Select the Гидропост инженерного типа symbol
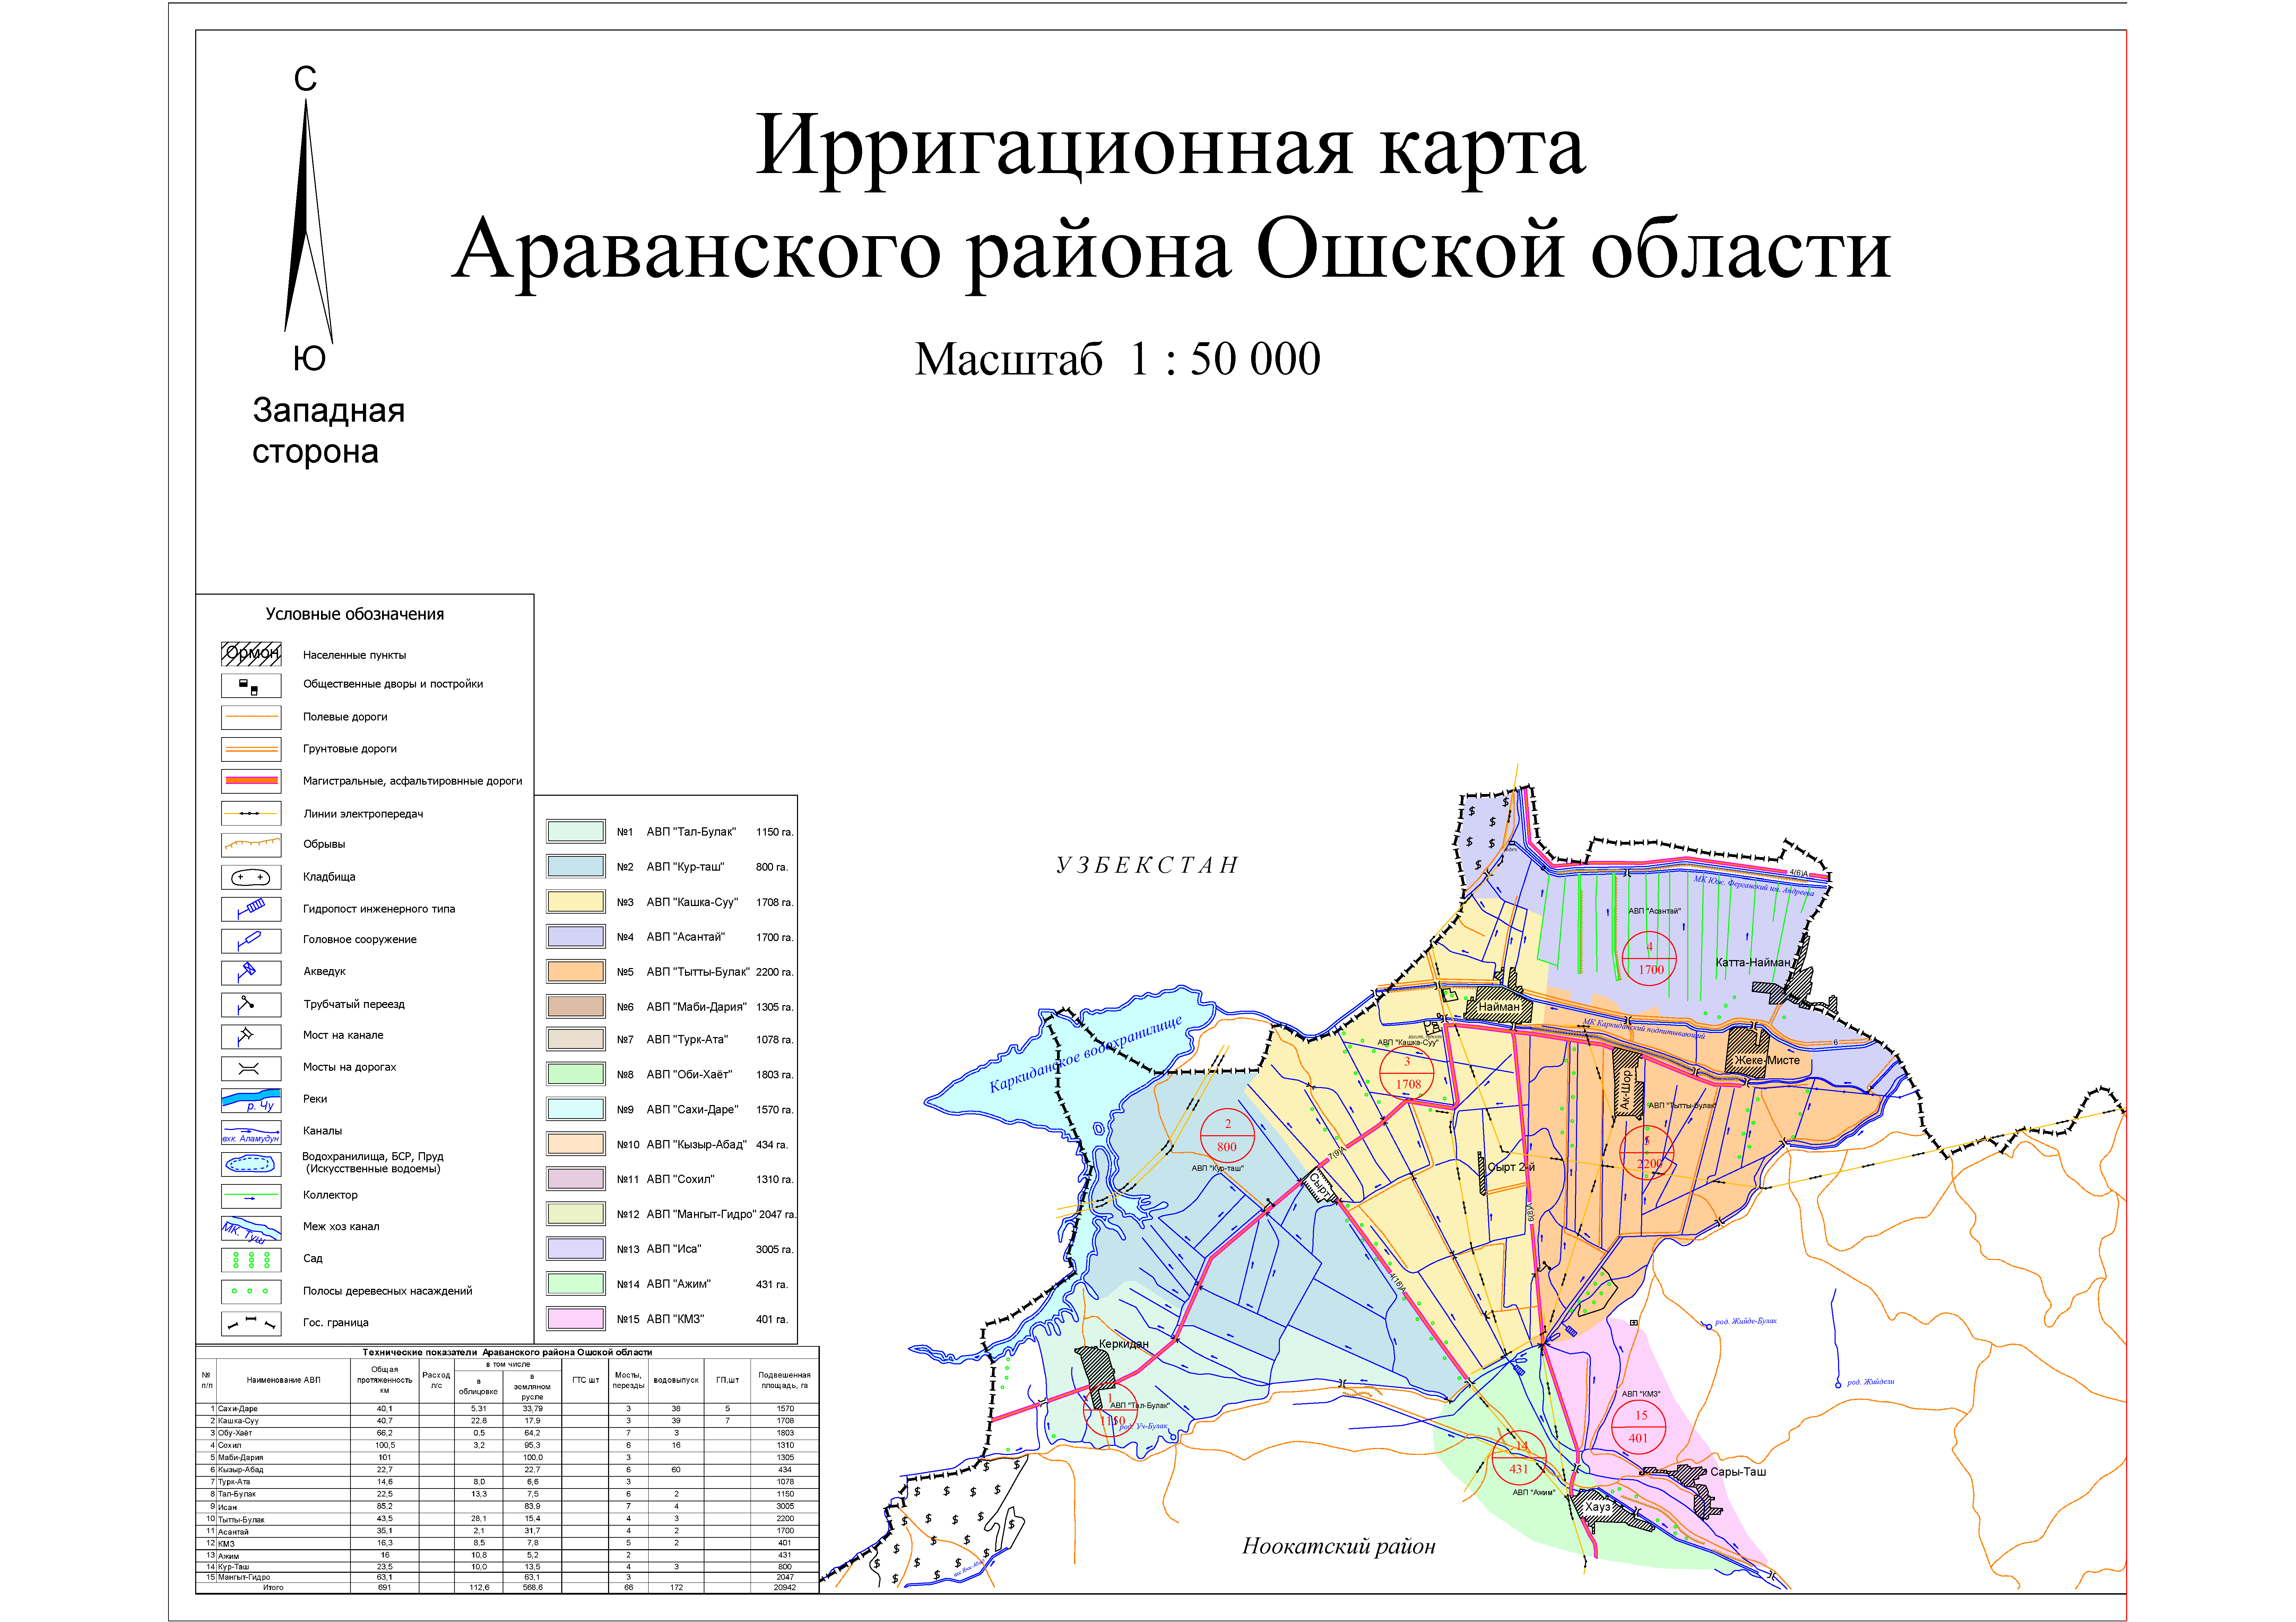Screen dimensions: 2296x1622 click(x=251, y=909)
